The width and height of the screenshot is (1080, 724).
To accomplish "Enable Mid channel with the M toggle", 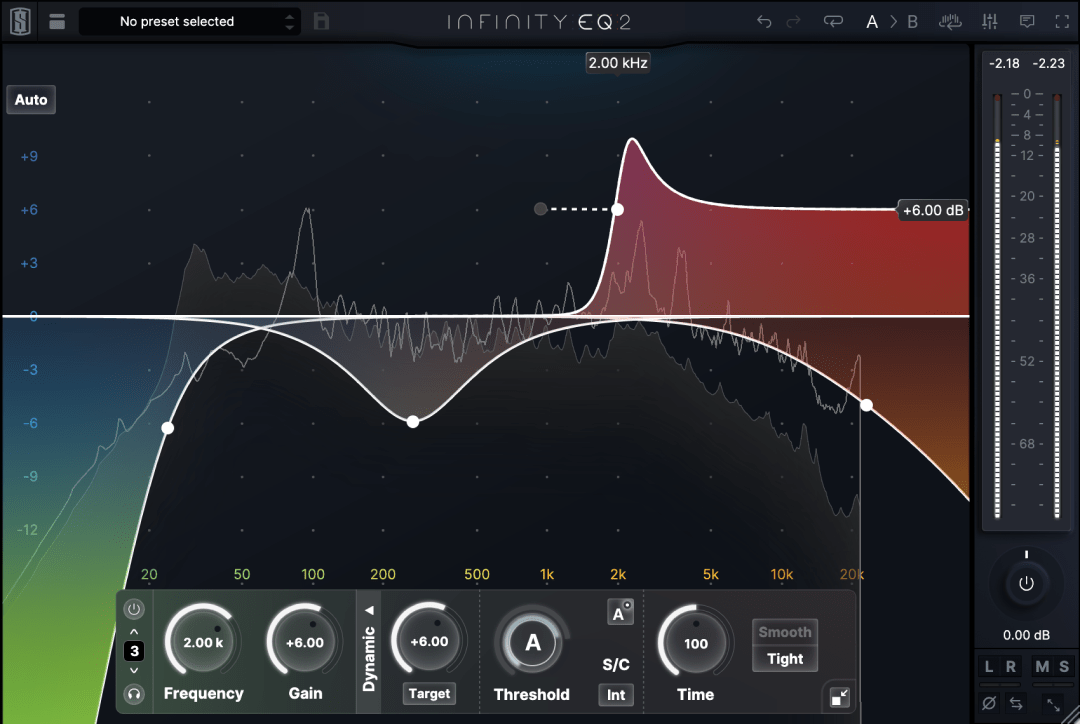I will click(1043, 666).
